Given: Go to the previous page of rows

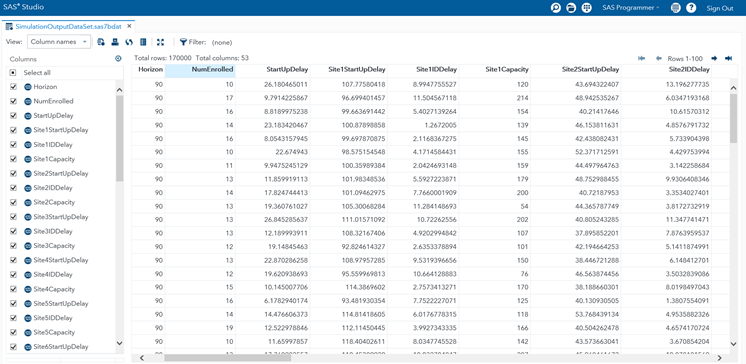Looking at the screenshot, I should (658, 58).
